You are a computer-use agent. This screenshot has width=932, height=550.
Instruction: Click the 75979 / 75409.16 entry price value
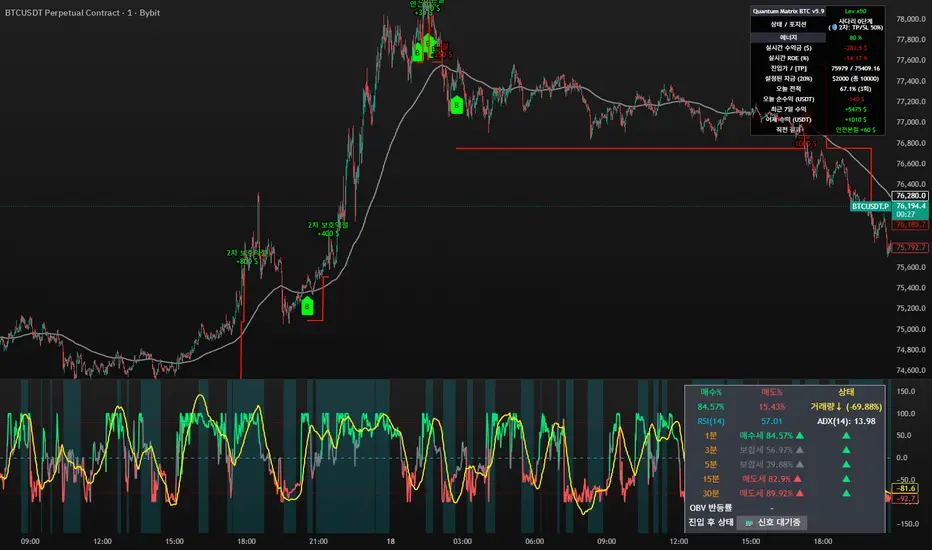click(x=855, y=68)
